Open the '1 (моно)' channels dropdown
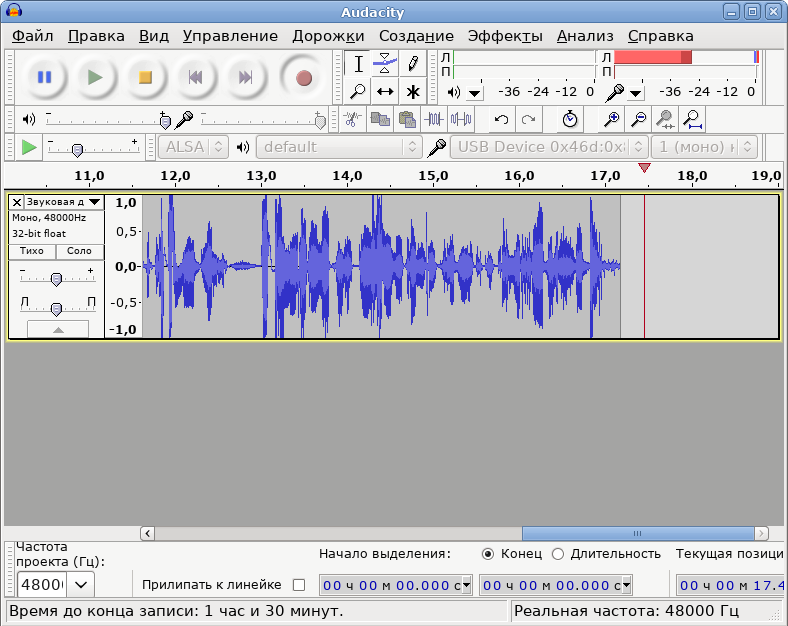788x626 pixels. 704,147
